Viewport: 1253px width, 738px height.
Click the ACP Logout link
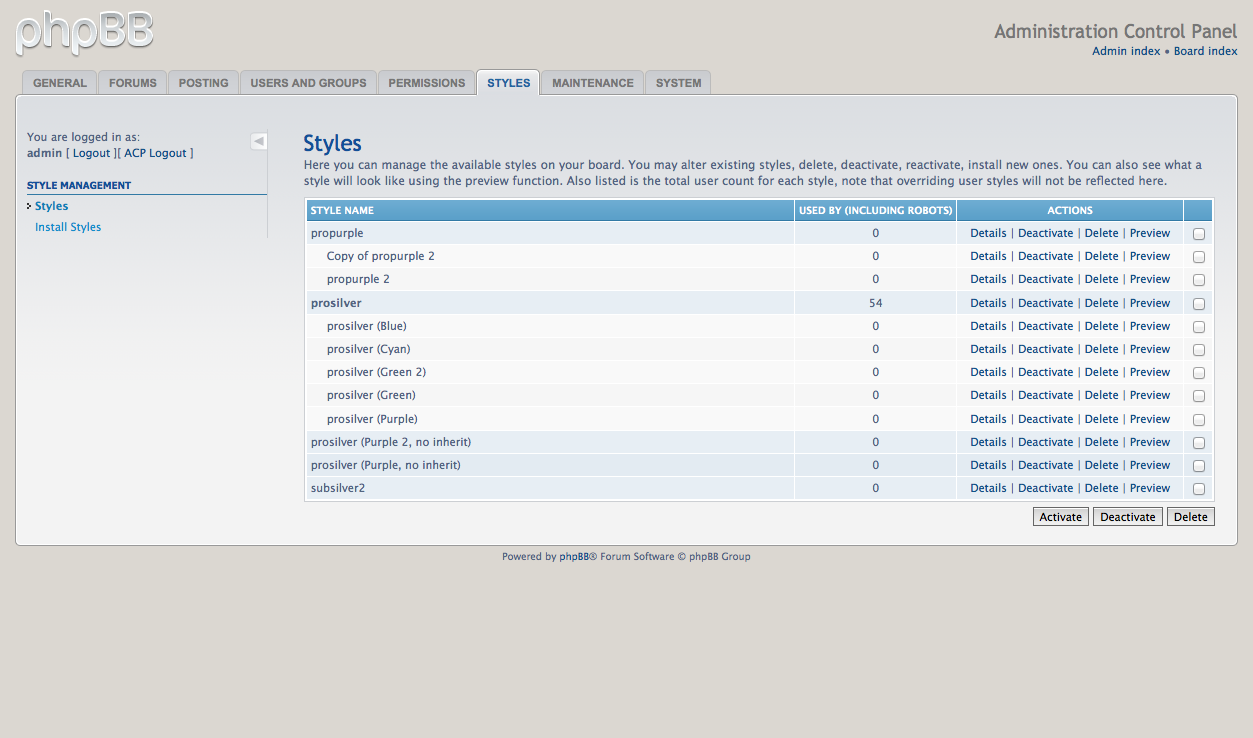156,153
